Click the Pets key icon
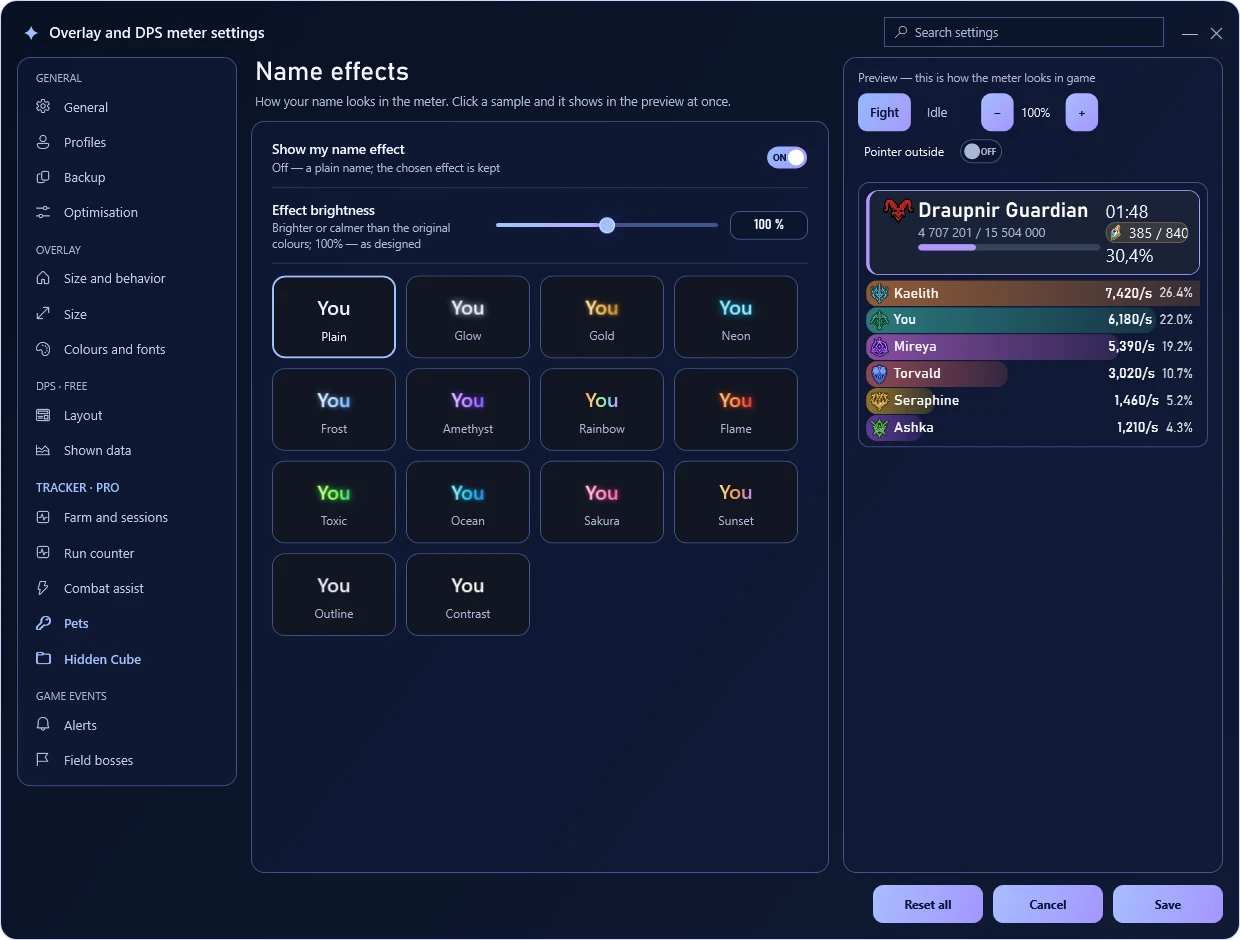 (x=43, y=623)
